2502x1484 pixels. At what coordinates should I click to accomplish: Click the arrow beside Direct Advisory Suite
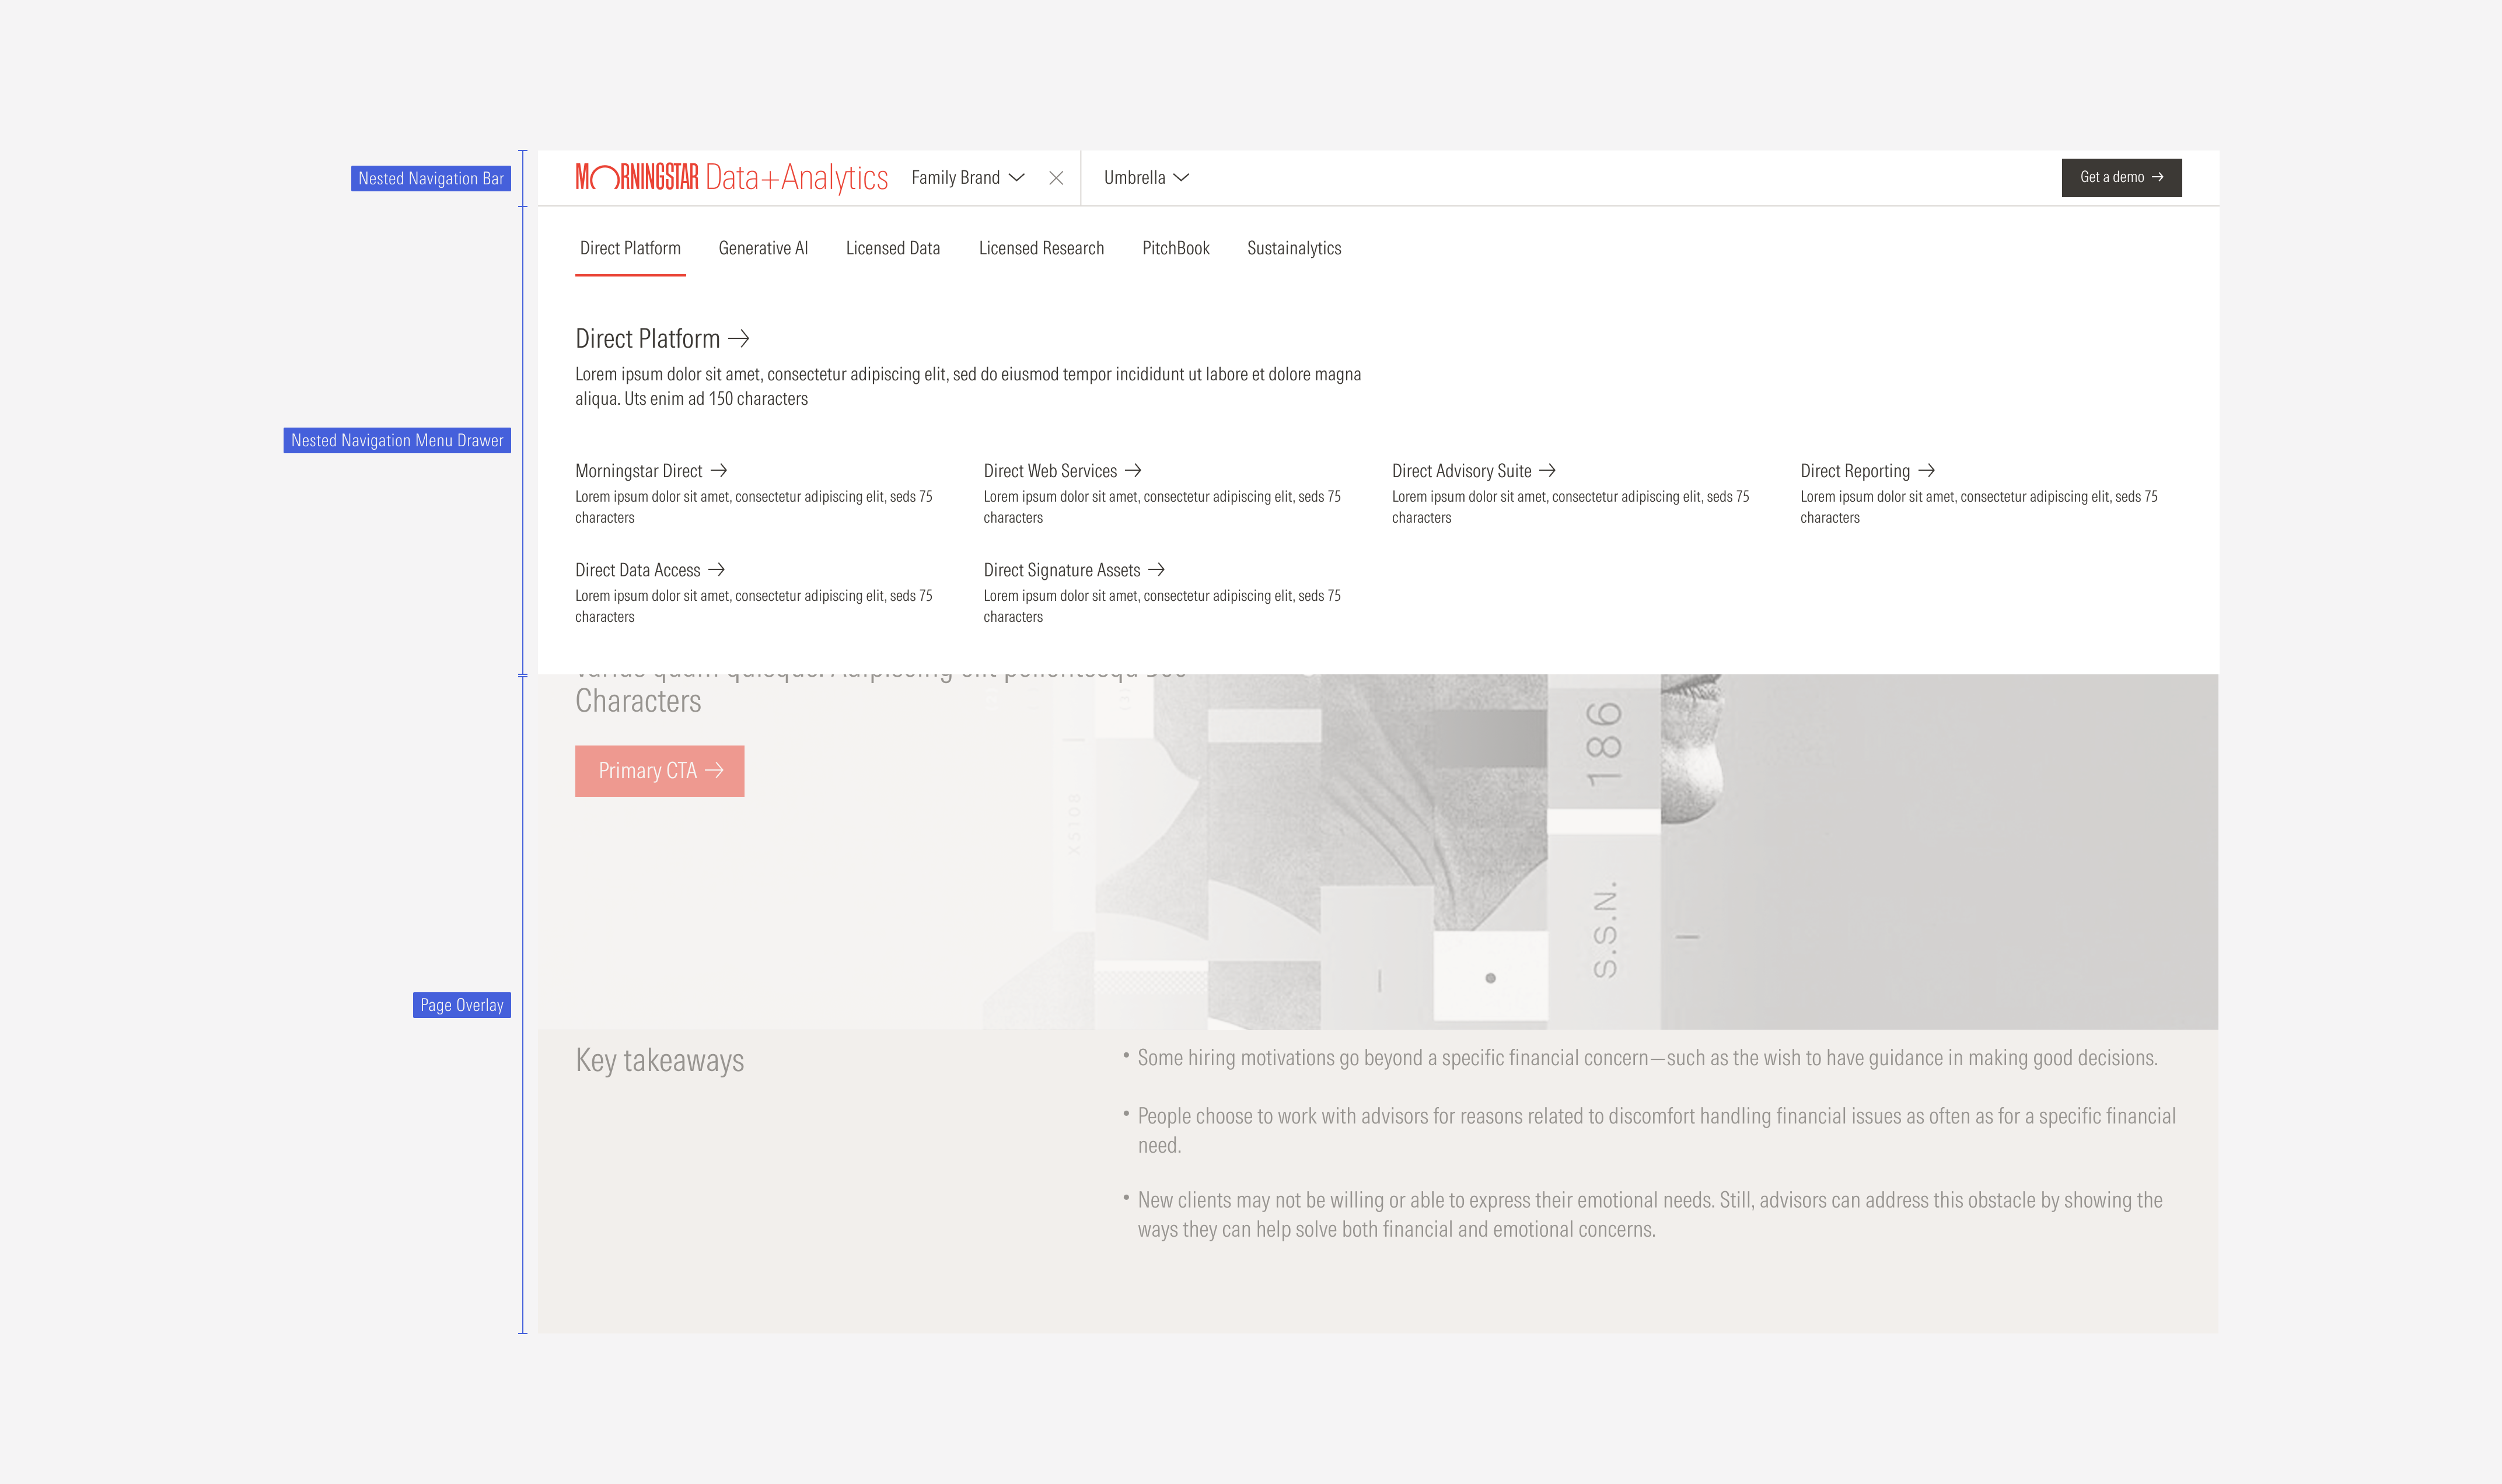[x=1548, y=470]
